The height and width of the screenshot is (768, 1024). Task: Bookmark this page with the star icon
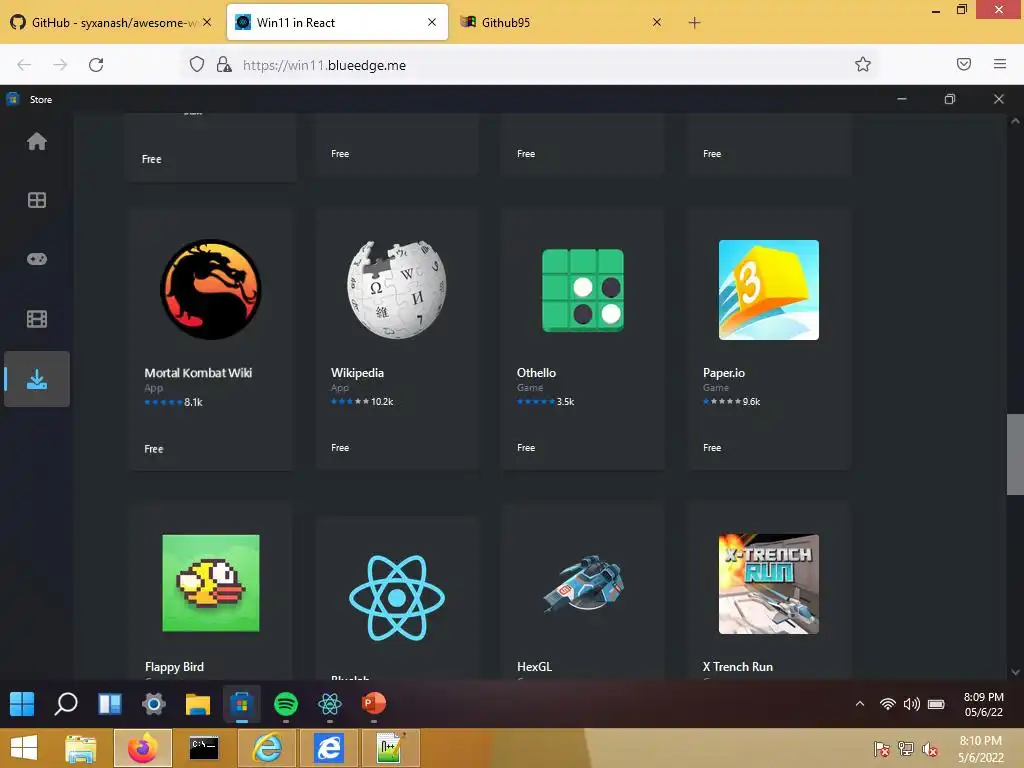pos(863,64)
